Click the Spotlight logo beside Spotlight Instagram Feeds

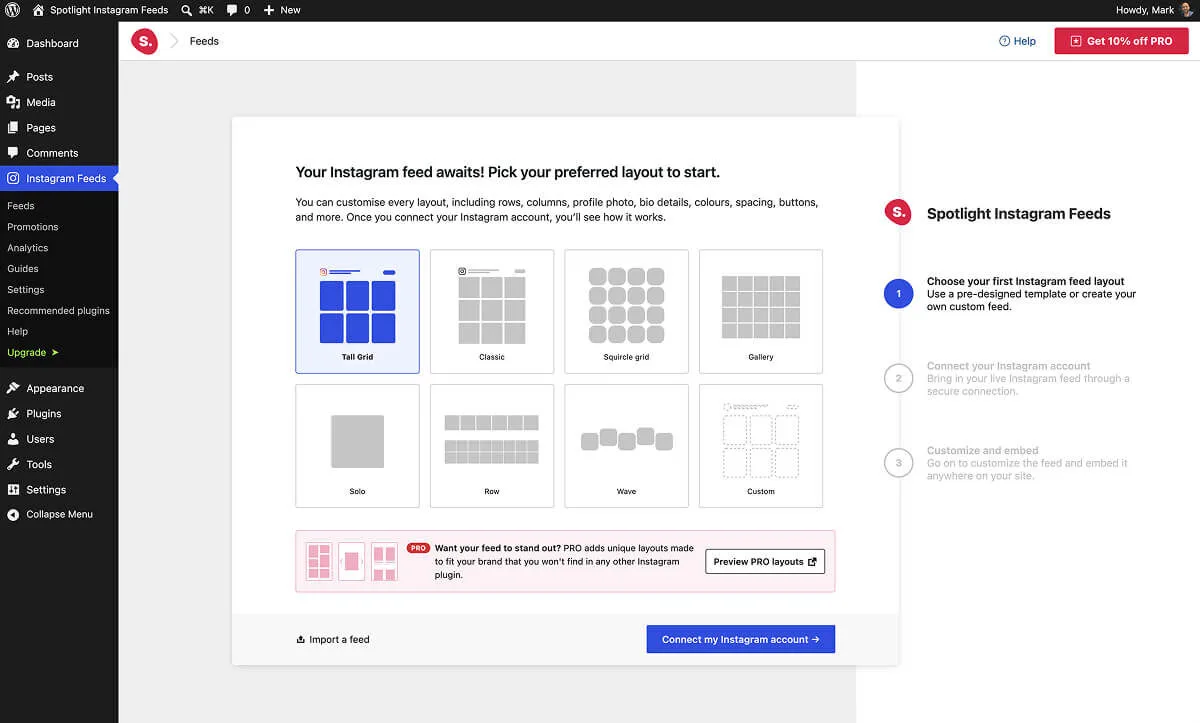pyautogui.click(x=898, y=212)
